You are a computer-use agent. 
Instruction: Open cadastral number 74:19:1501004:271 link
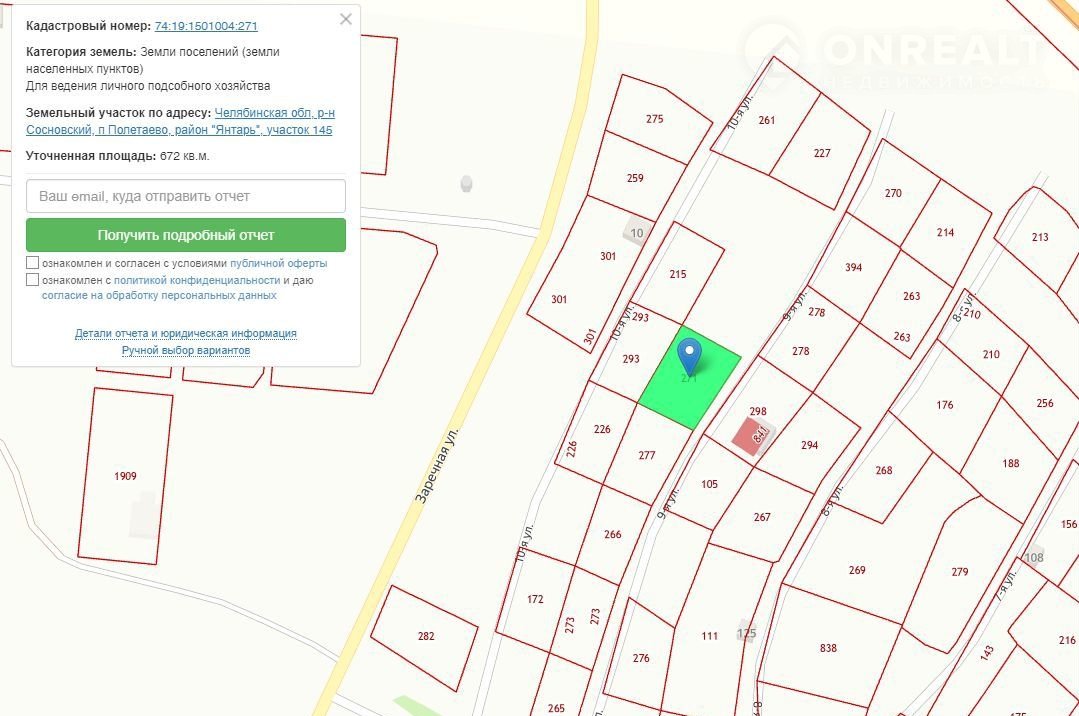pyautogui.click(x=205, y=26)
